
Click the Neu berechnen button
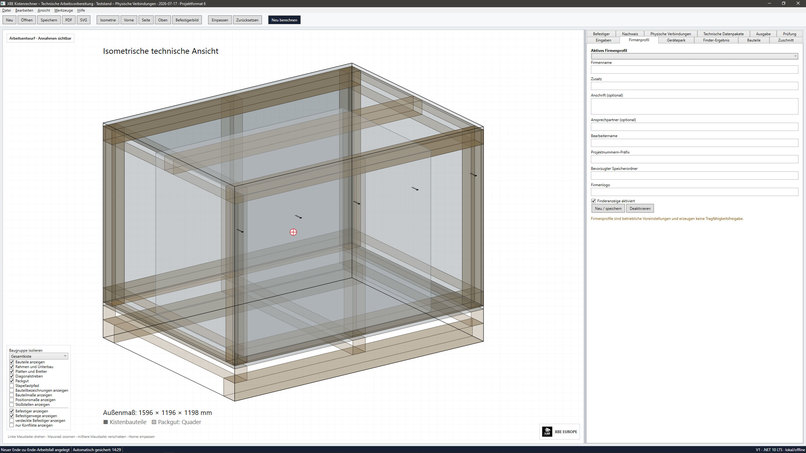284,20
